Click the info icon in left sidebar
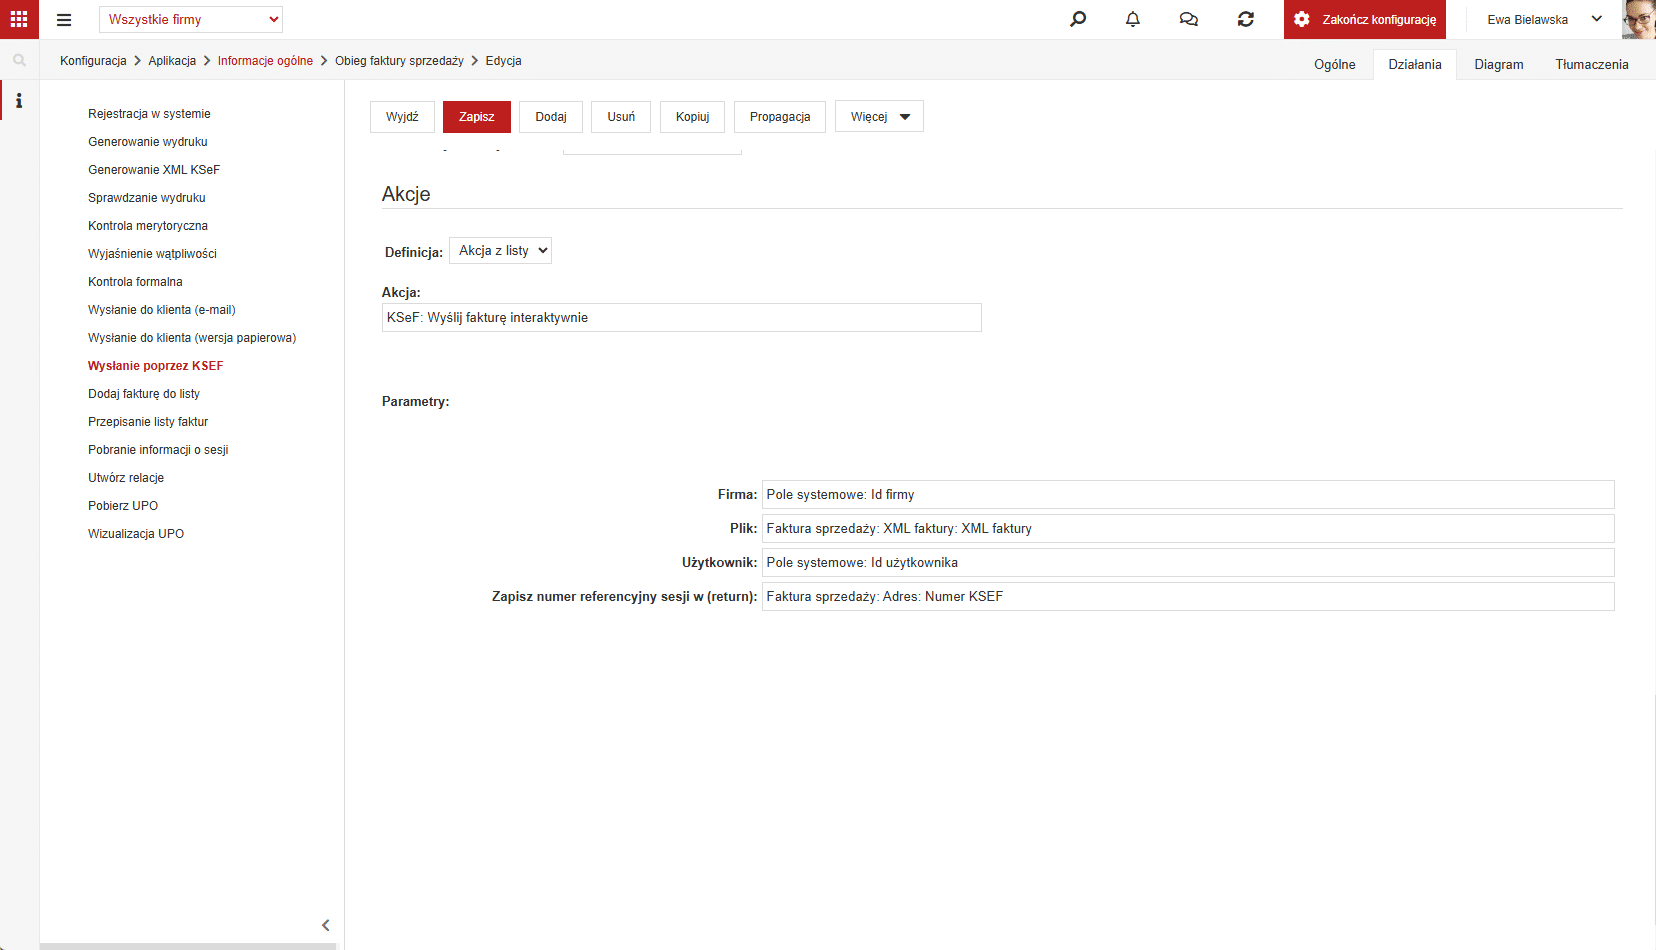Screen dimensions: 1656x950 (19, 101)
